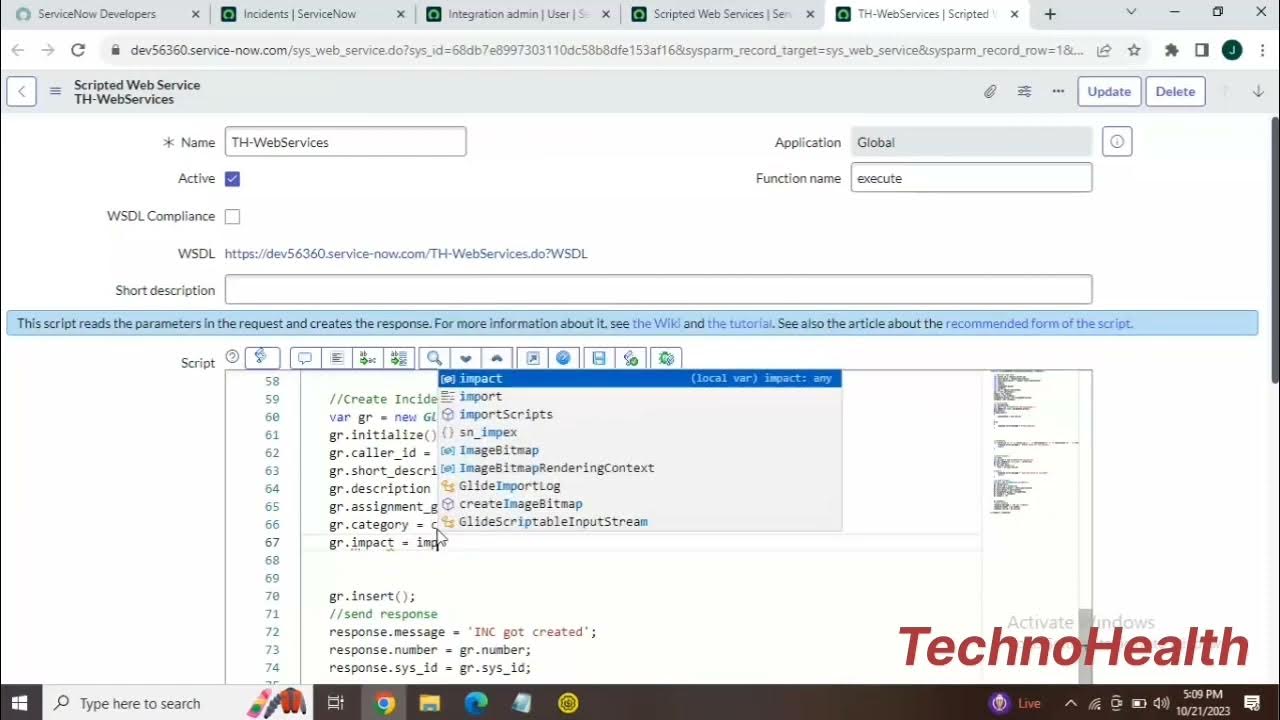Screen dimensions: 1280x720
Task: Open the Windows Start menu
Action: point(20,703)
